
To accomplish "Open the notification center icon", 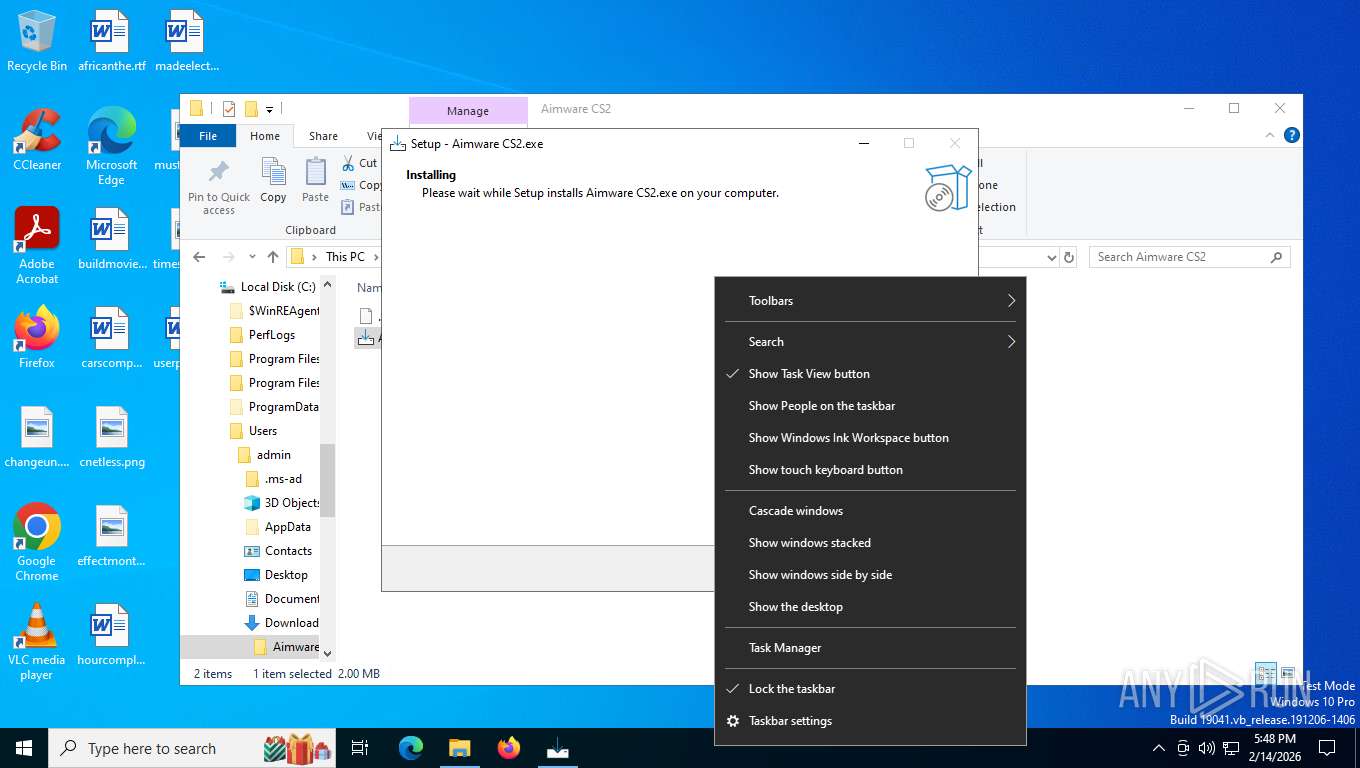I will (x=1327, y=747).
